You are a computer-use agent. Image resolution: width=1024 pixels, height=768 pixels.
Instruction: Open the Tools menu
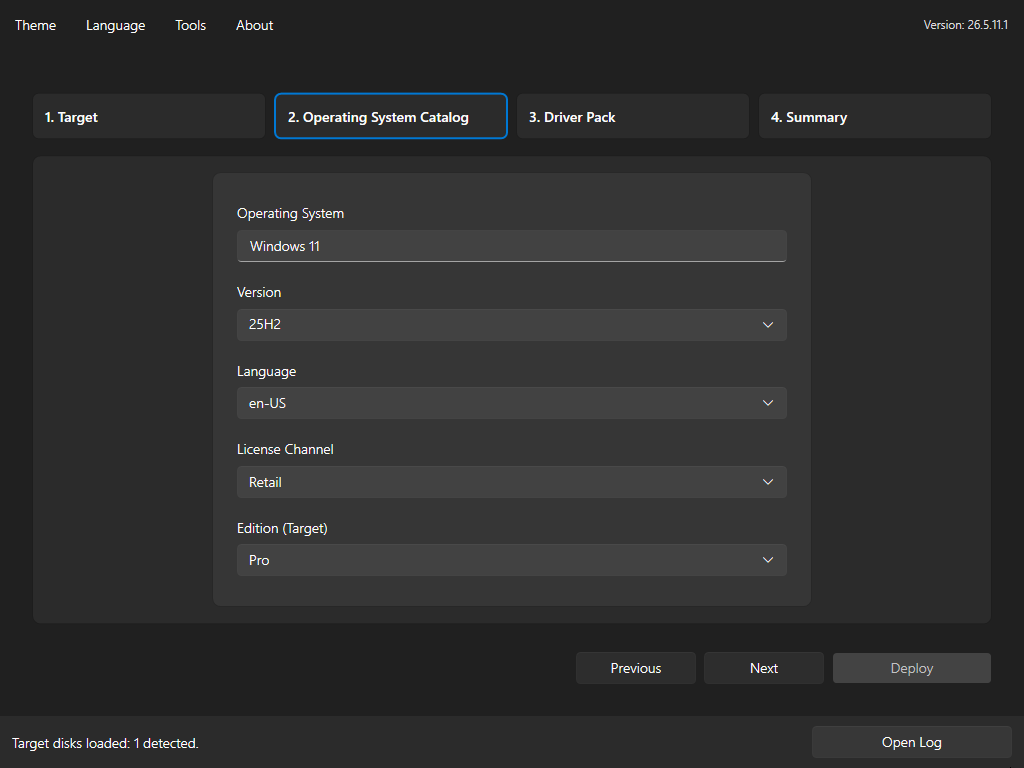[190, 25]
